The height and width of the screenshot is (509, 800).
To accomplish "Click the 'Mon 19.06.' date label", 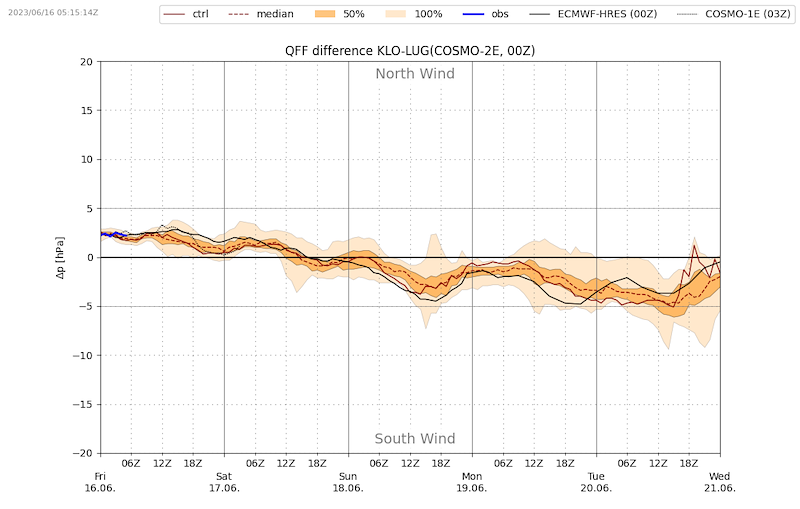I will [x=472, y=482].
